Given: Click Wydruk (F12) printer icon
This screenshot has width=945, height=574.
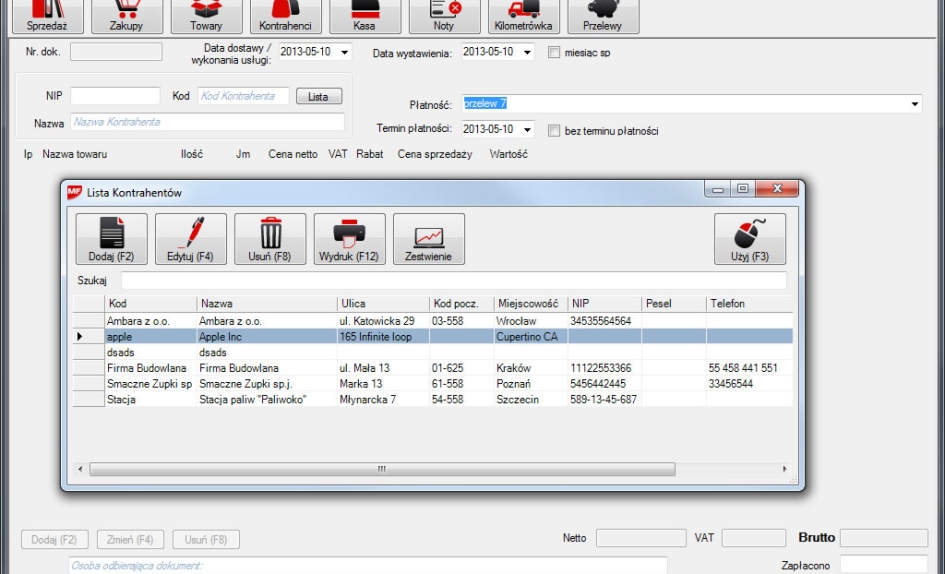Looking at the screenshot, I should 349,239.
